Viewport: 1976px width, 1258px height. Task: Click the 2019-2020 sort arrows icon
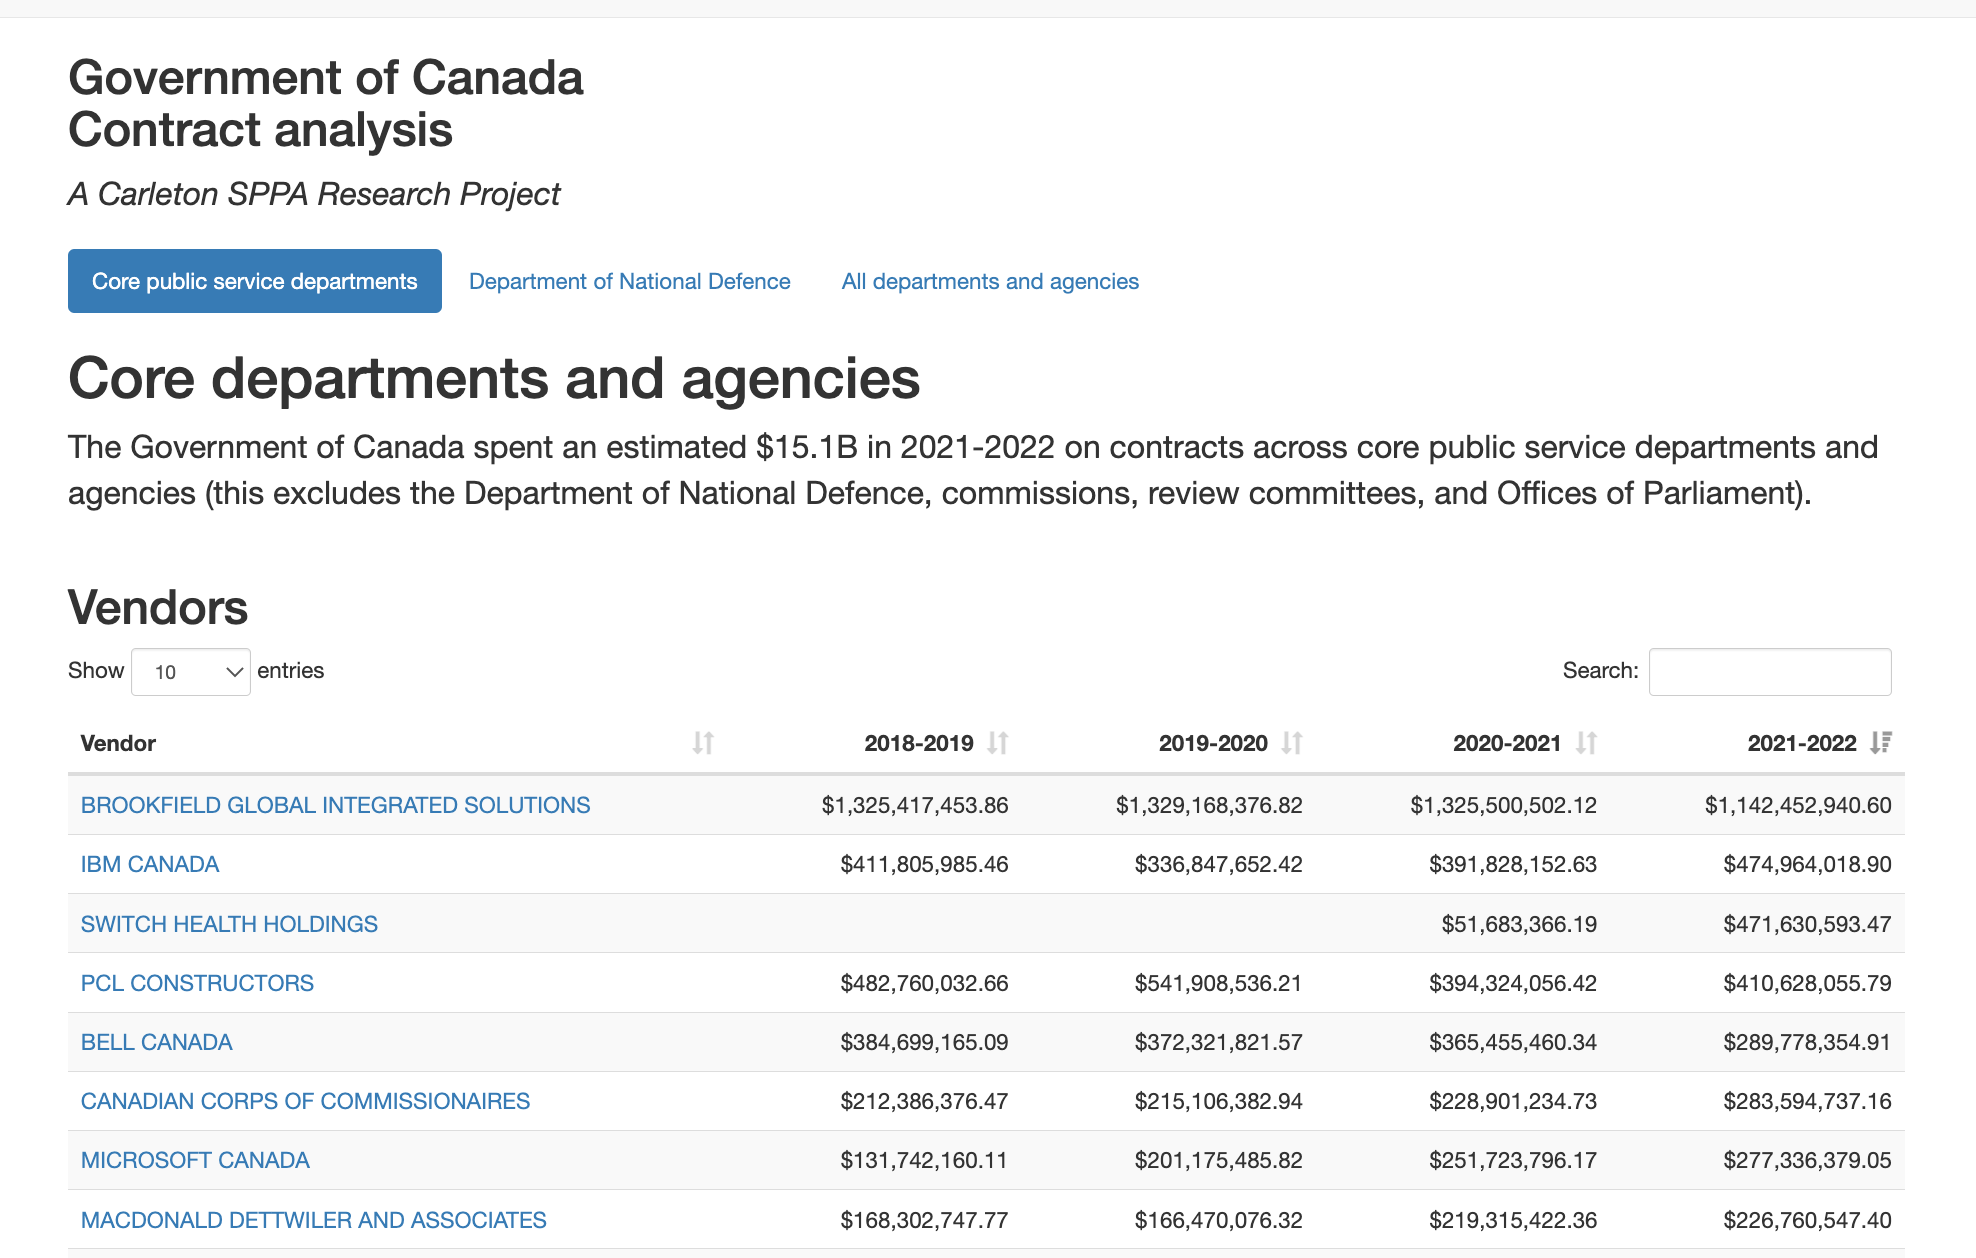tap(1292, 743)
